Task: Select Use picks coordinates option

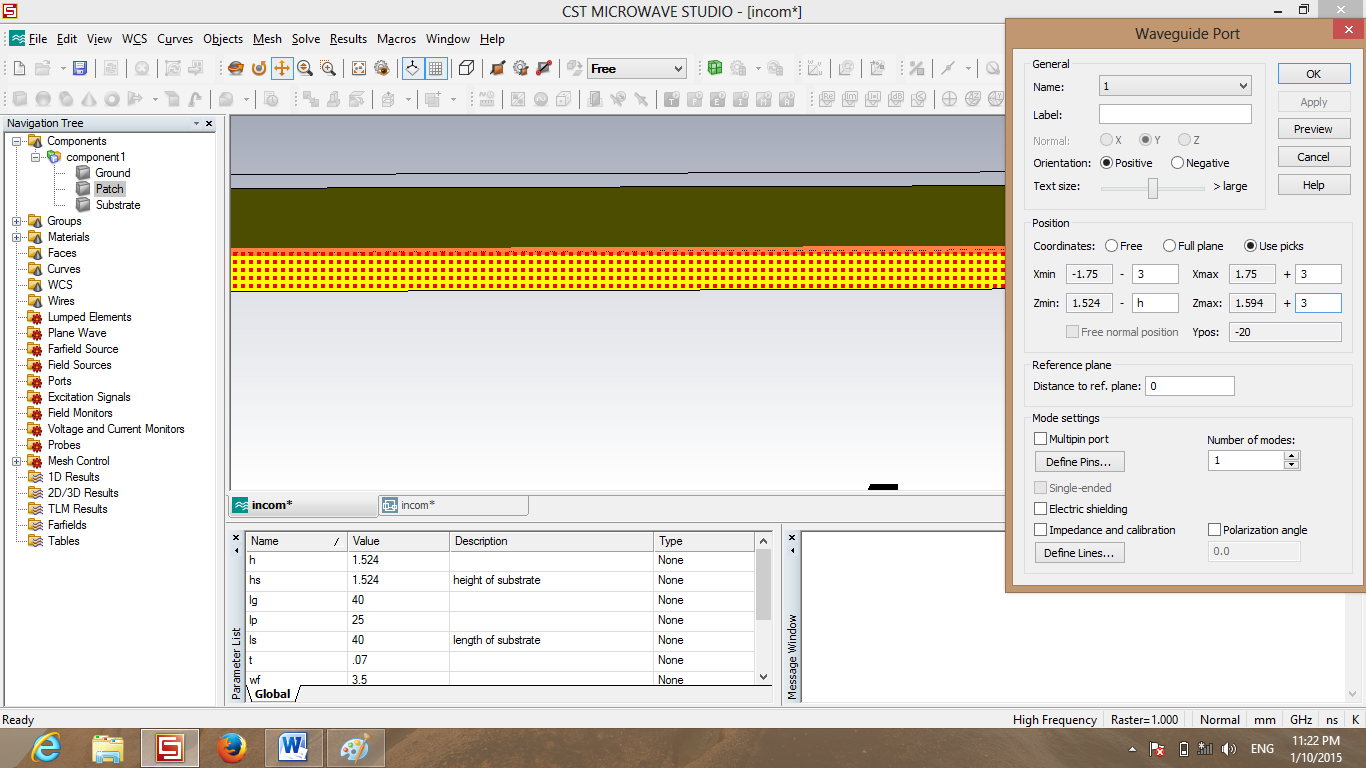Action: pos(1251,246)
